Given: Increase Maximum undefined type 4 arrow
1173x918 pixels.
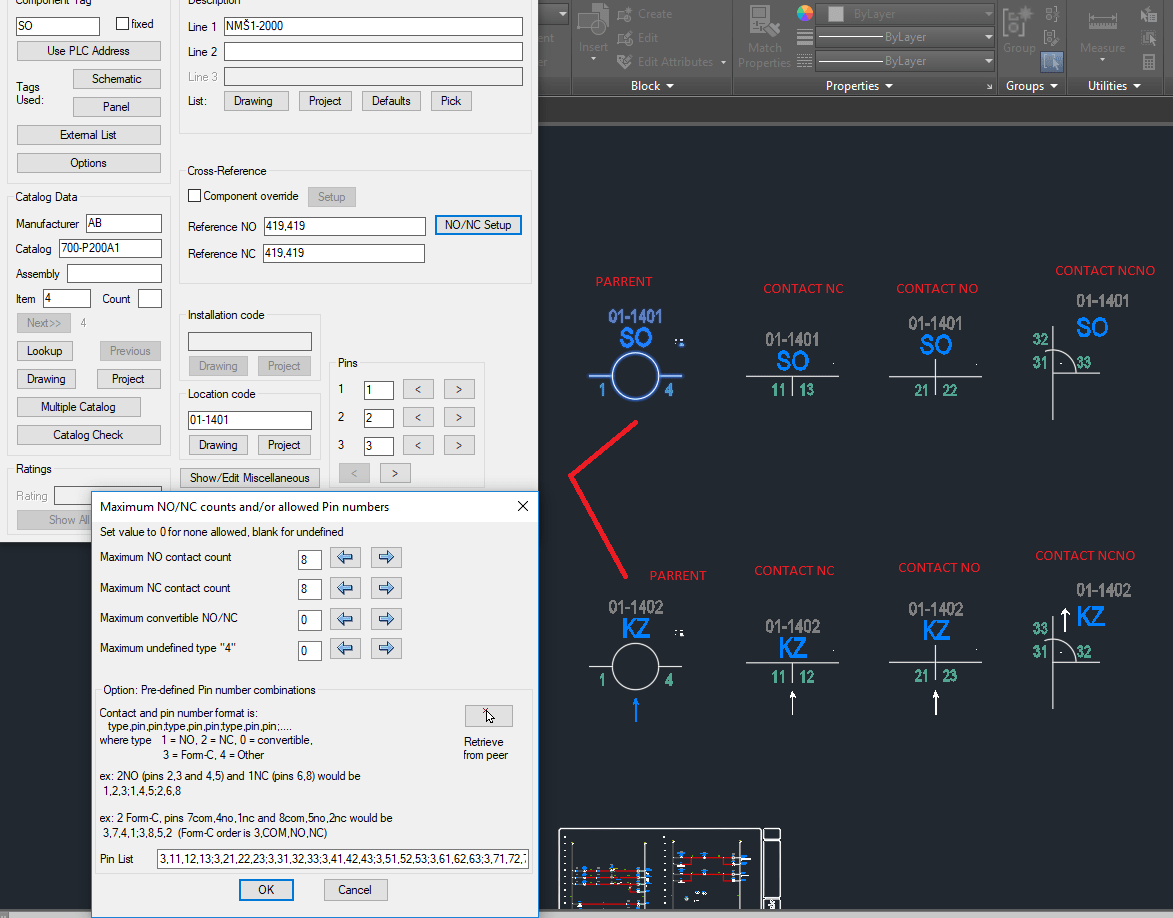Looking at the screenshot, I should tap(386, 648).
